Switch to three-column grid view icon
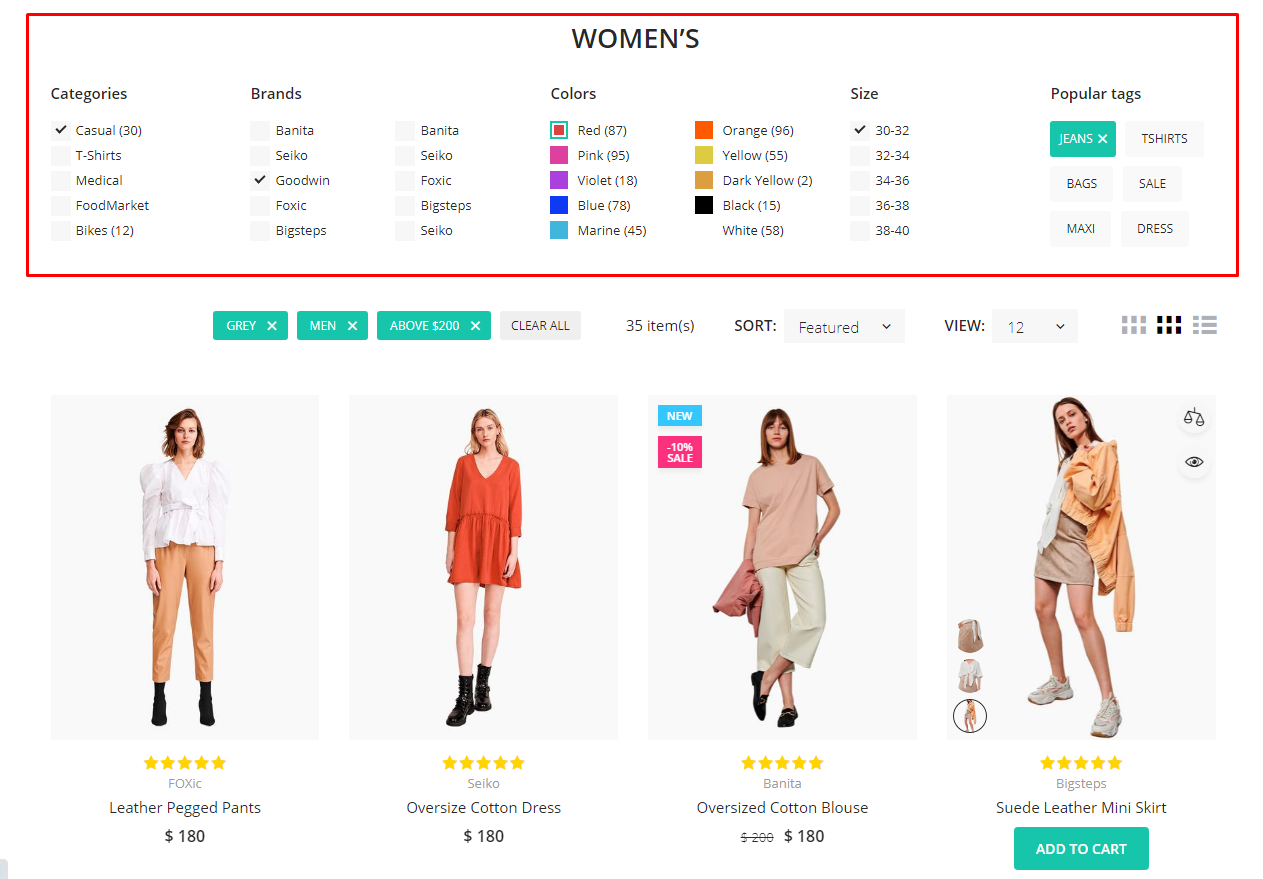This screenshot has height=879, width=1263. (x=1169, y=325)
